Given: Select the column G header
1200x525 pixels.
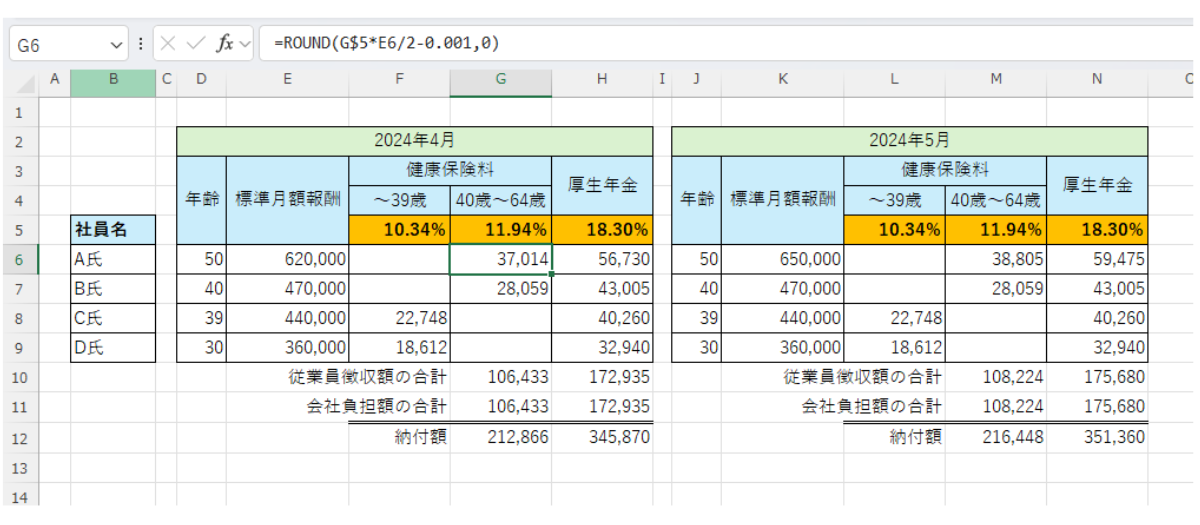Looking at the screenshot, I should (500, 78).
